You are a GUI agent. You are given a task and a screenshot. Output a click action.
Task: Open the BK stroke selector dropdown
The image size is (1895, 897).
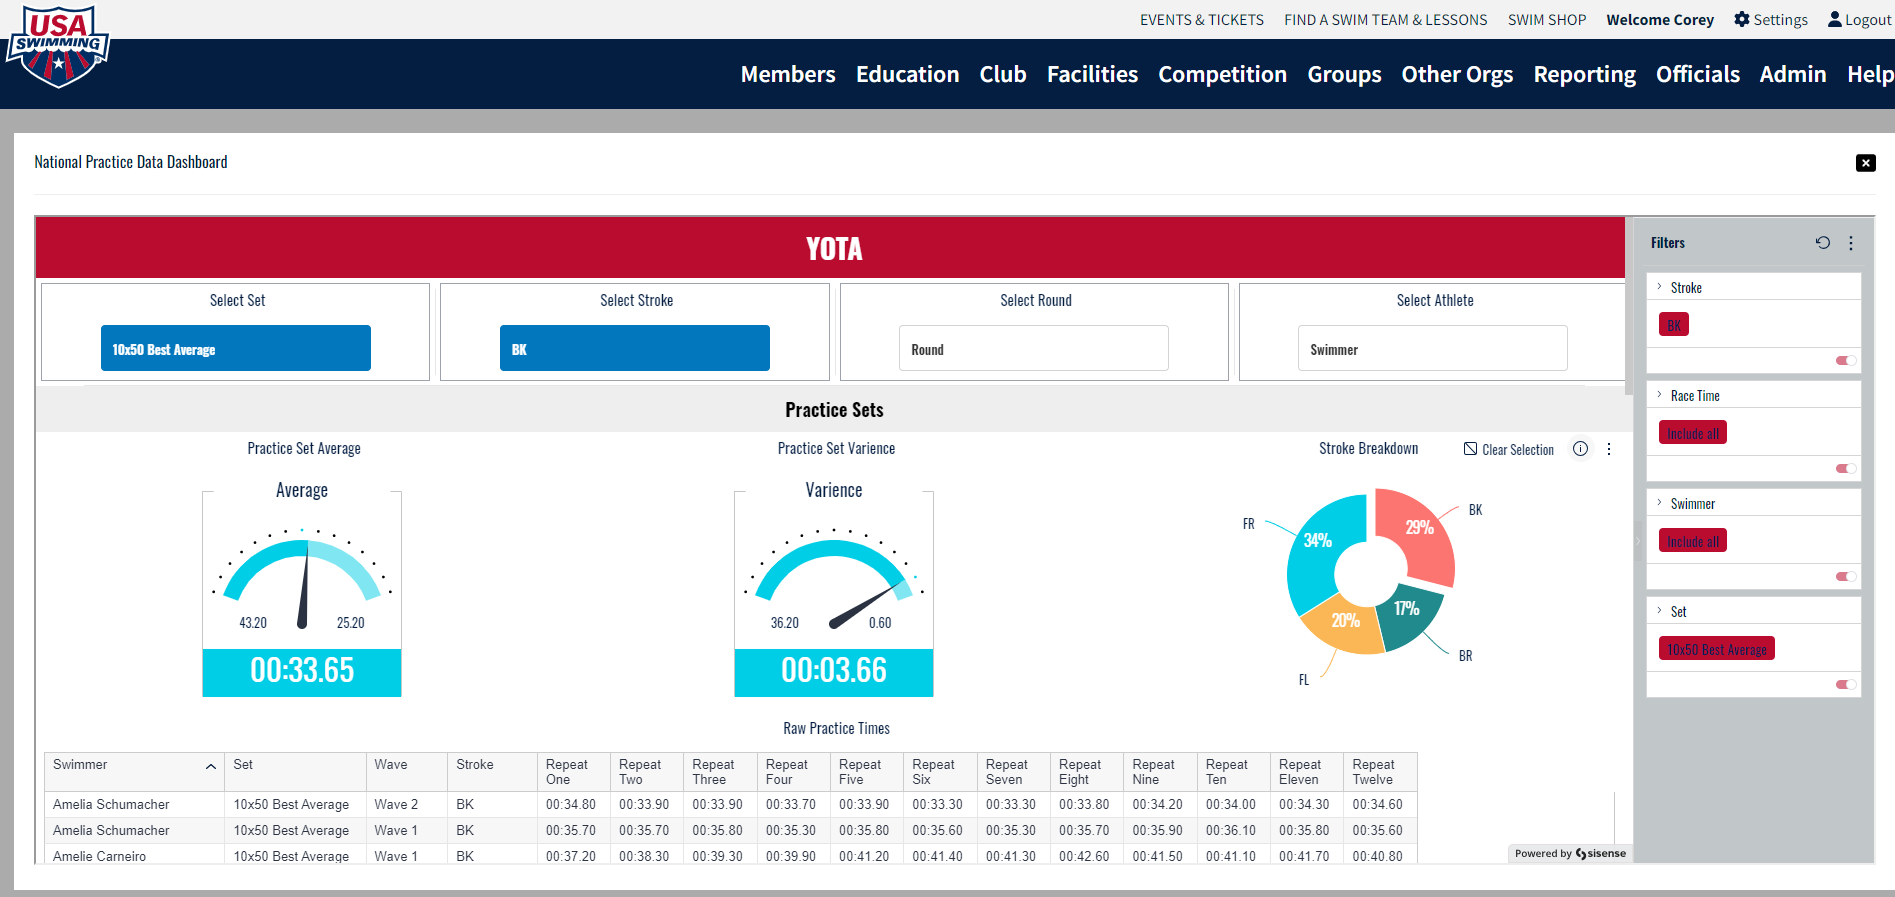[x=635, y=348]
